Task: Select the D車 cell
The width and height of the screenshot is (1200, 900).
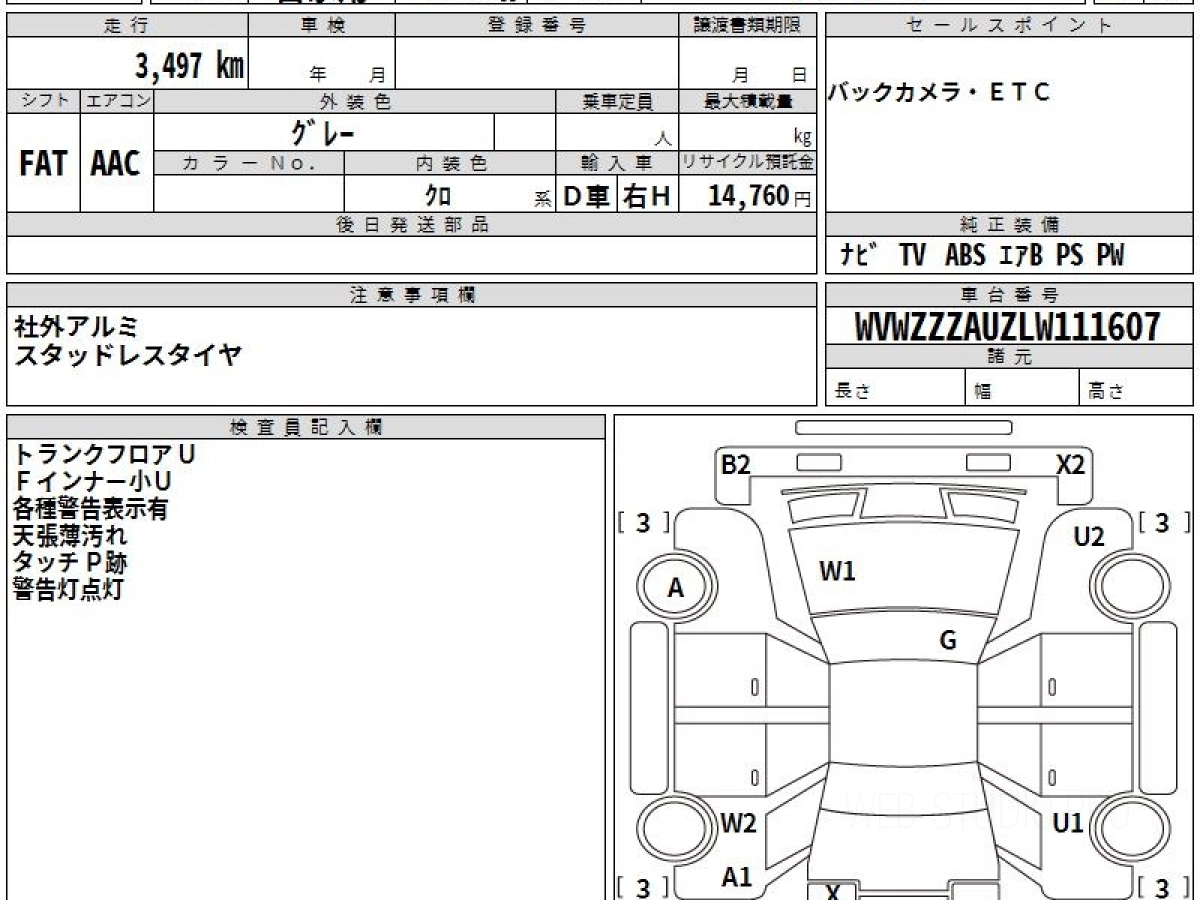Action: (587, 197)
